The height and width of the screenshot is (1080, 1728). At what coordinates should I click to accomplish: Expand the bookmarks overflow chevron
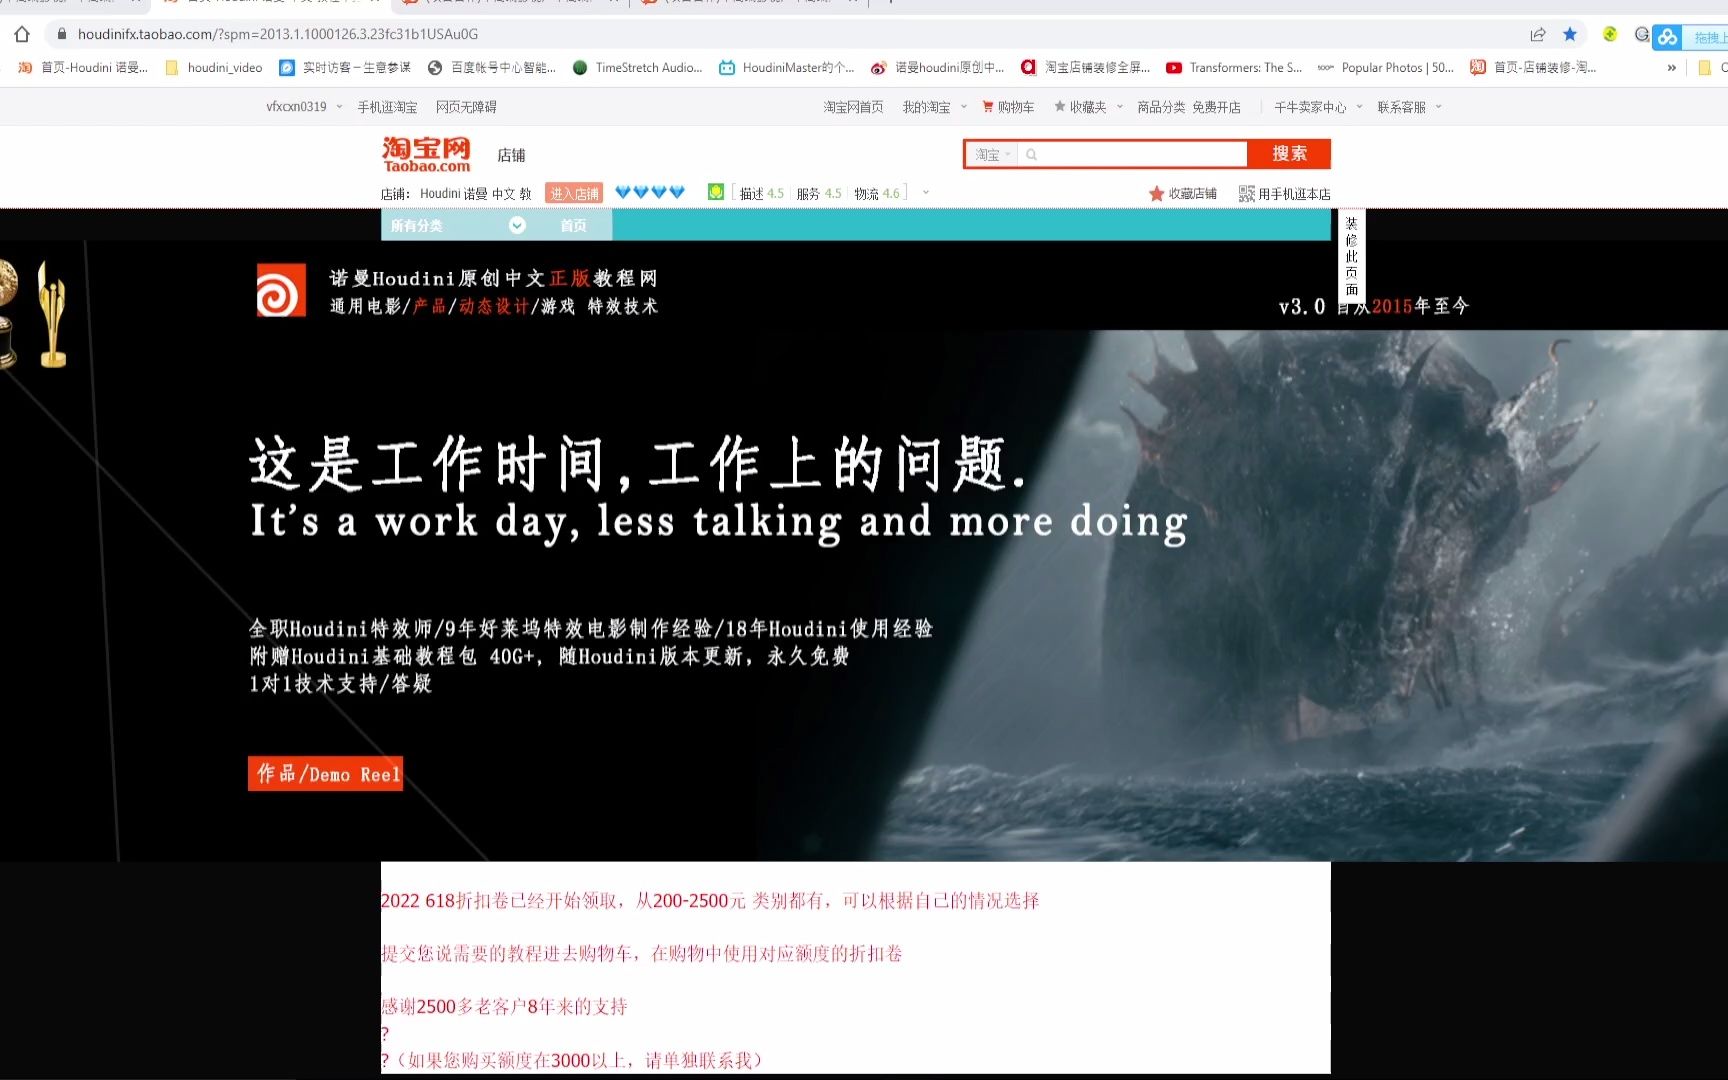pos(1671,68)
